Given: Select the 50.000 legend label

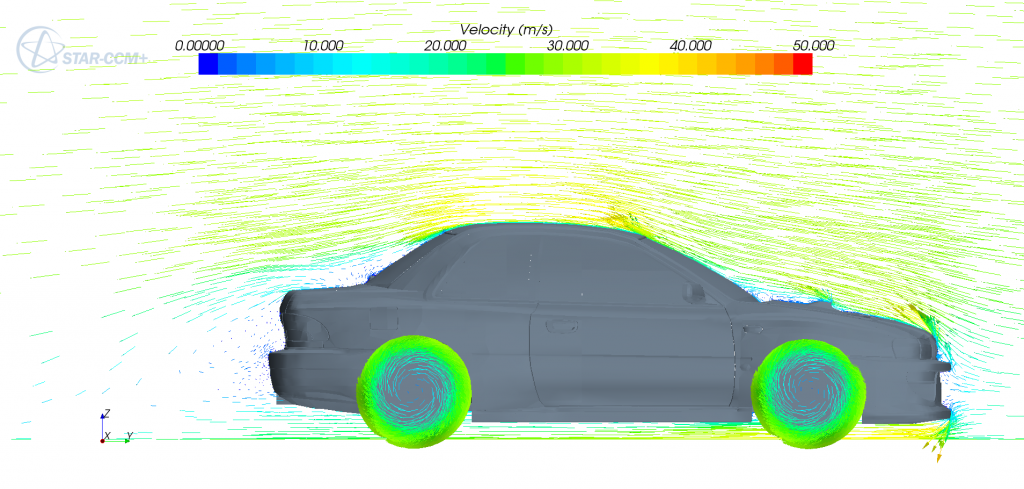Looking at the screenshot, I should (815, 46).
